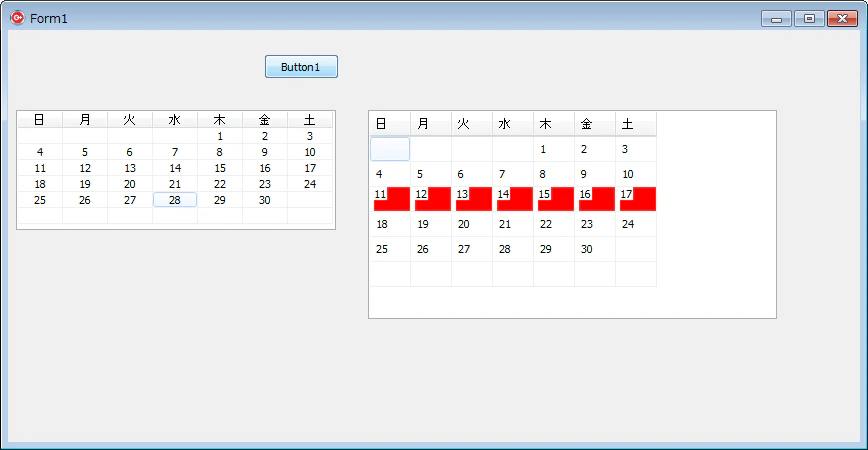Click the 水 header in the smaller calendar
868x450 pixels.
tap(175, 120)
